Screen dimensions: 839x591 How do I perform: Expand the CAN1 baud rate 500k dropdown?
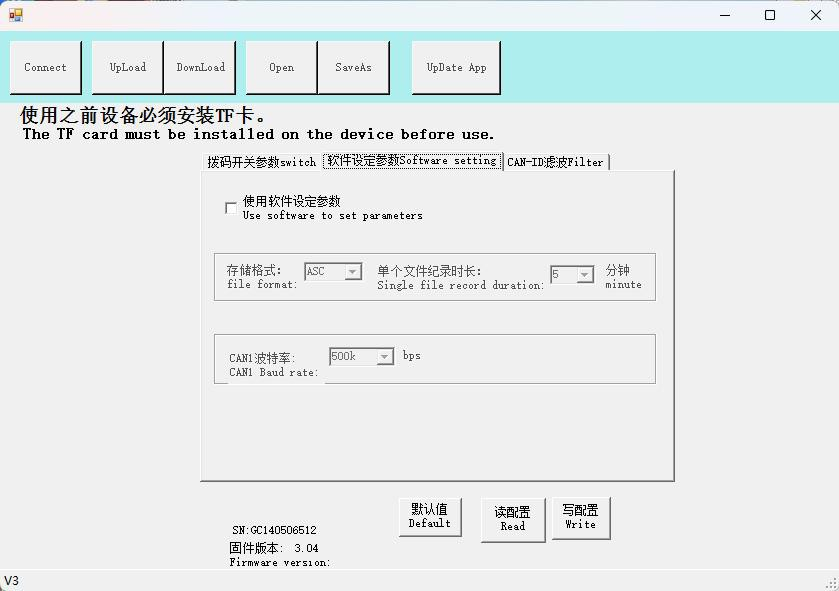point(384,357)
